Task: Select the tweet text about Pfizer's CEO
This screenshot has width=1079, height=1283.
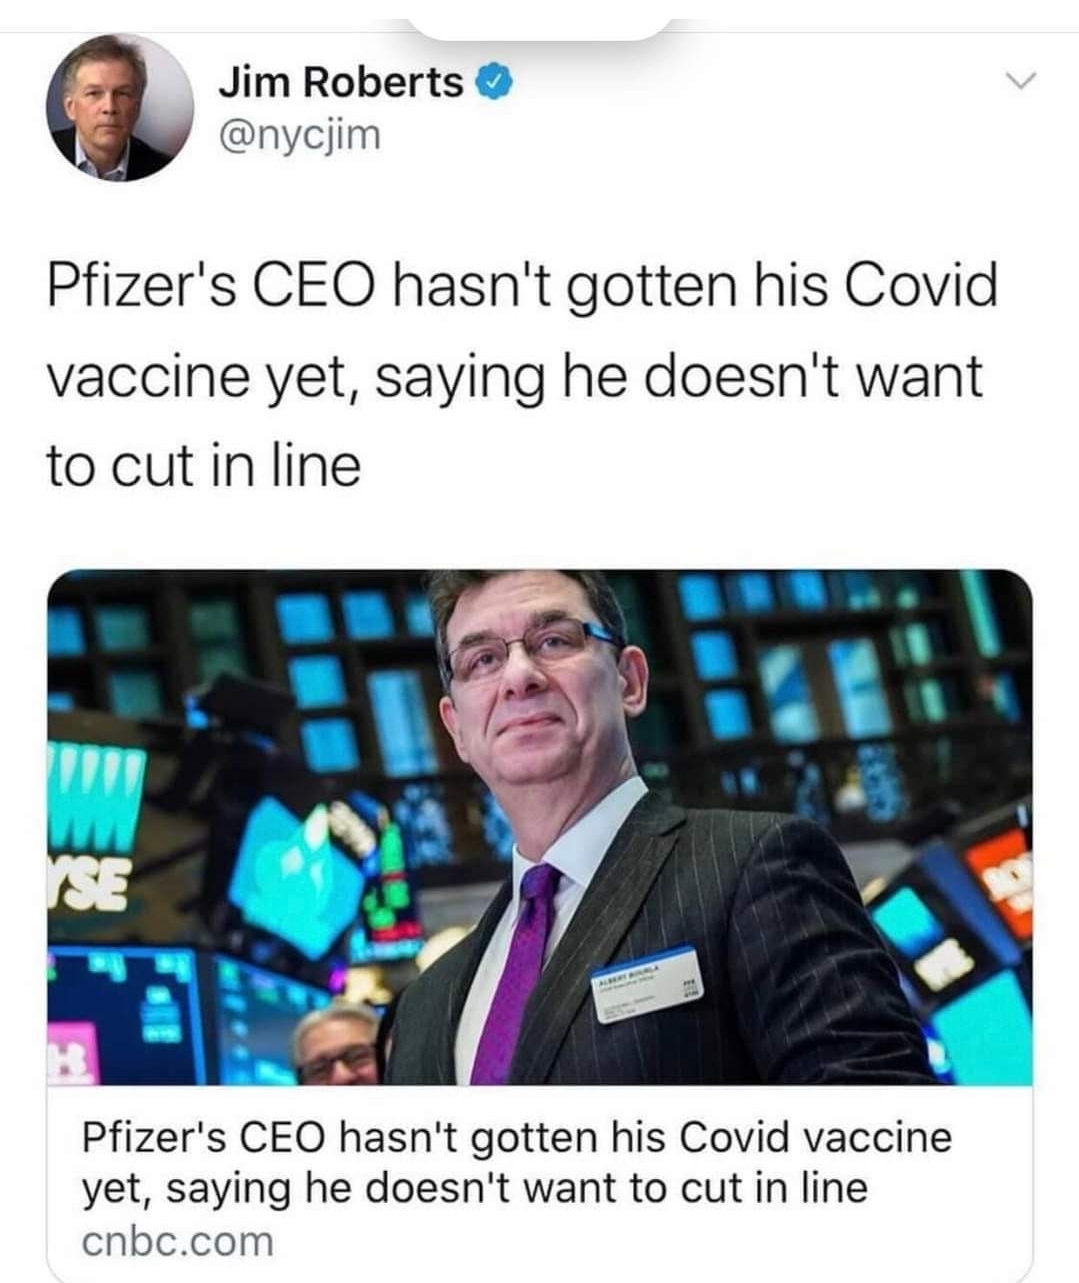Action: point(521,375)
